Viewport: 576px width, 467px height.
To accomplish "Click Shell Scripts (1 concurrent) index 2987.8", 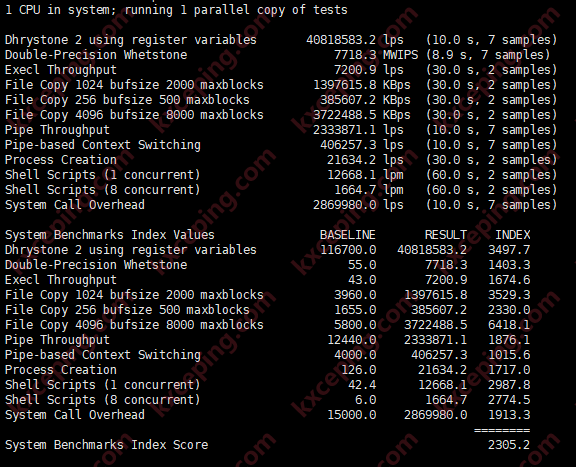I will 509,385.
